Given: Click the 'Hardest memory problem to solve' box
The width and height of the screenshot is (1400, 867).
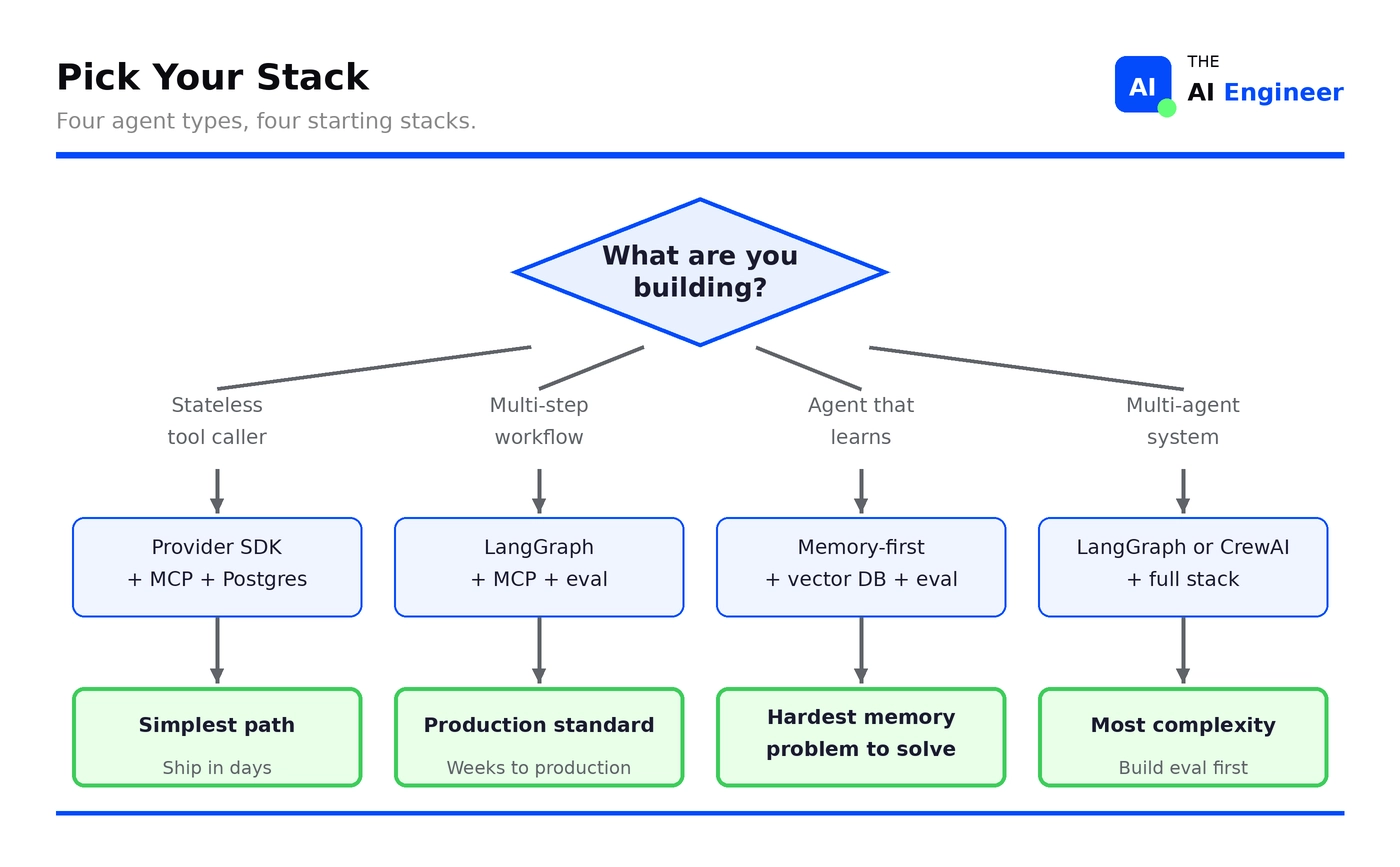Looking at the screenshot, I should pos(861,737).
